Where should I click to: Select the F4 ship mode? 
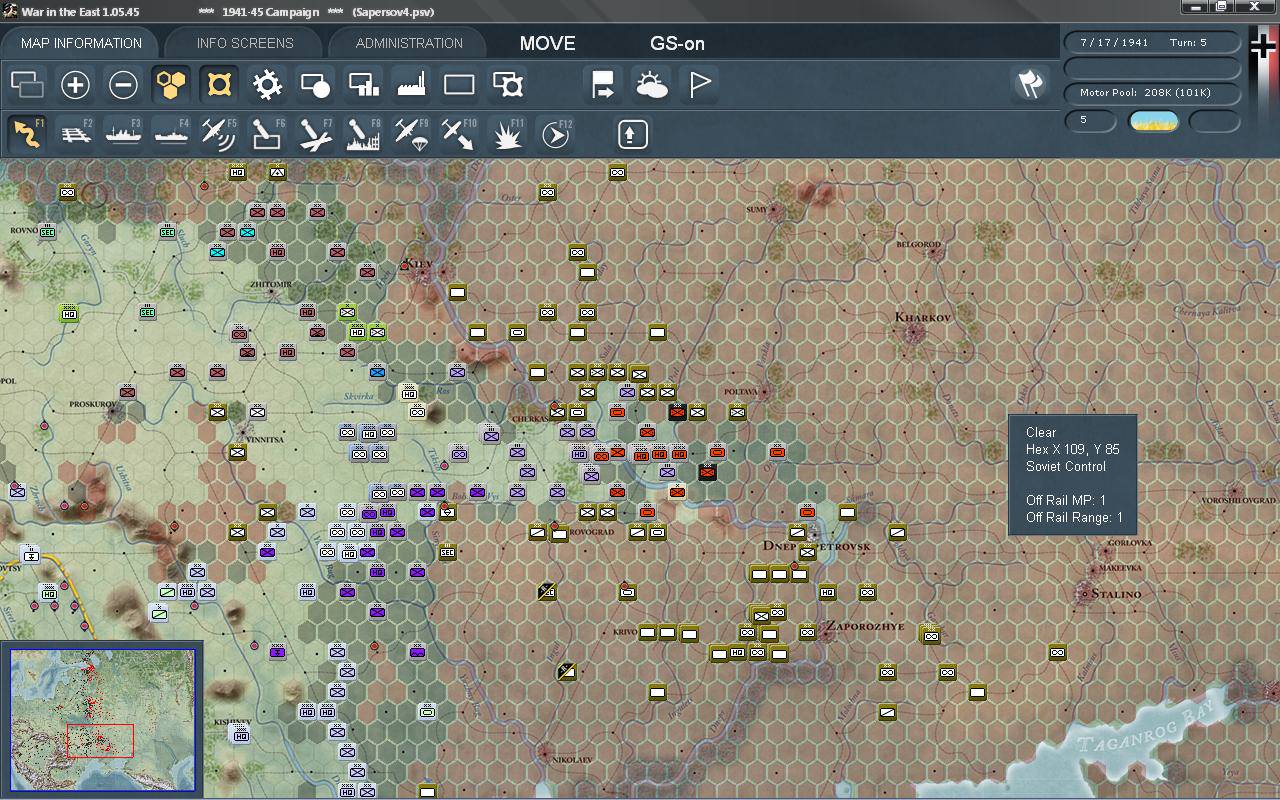[171, 133]
